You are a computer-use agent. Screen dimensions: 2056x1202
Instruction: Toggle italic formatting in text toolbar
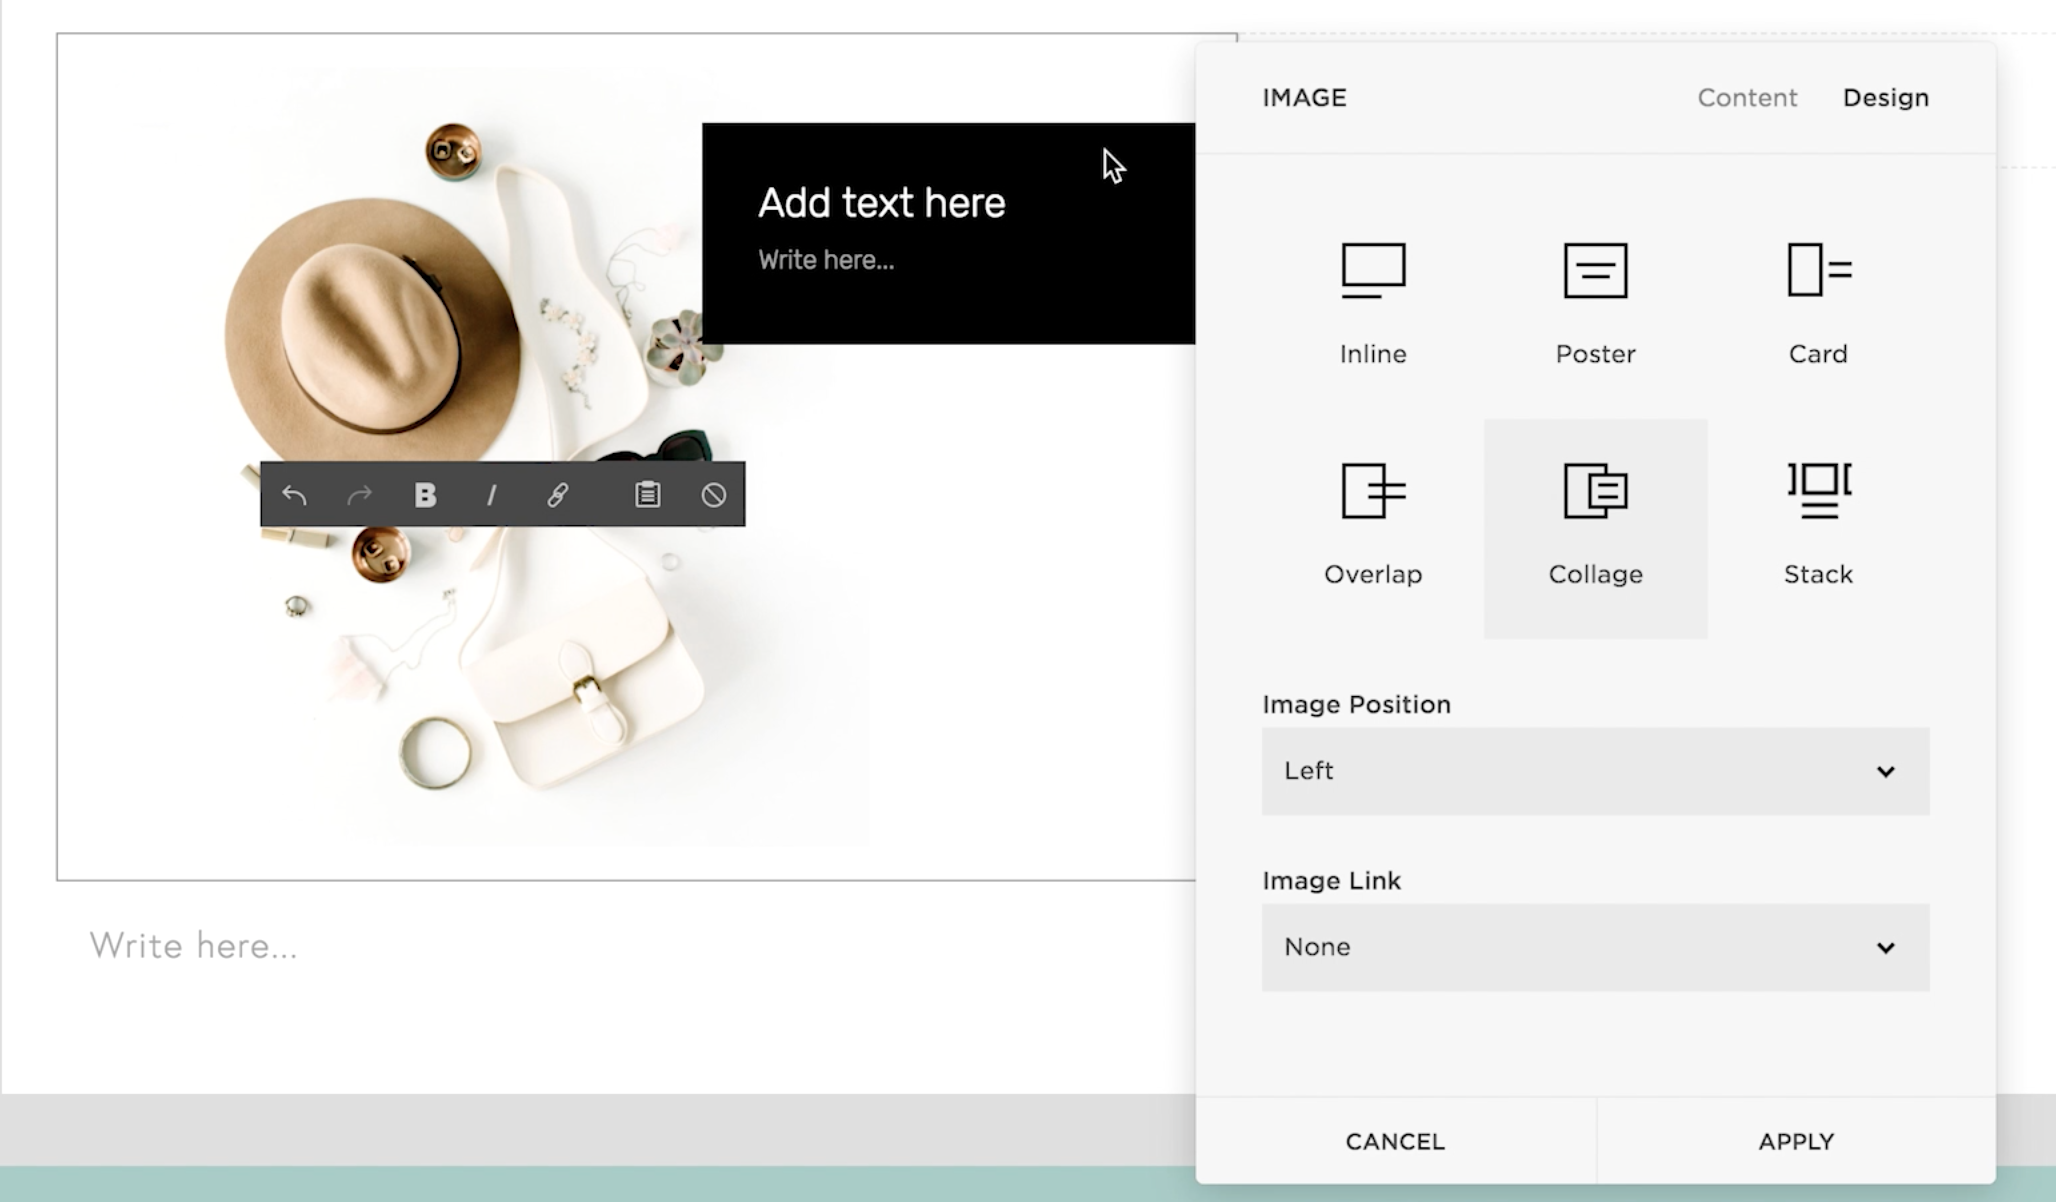(x=491, y=495)
